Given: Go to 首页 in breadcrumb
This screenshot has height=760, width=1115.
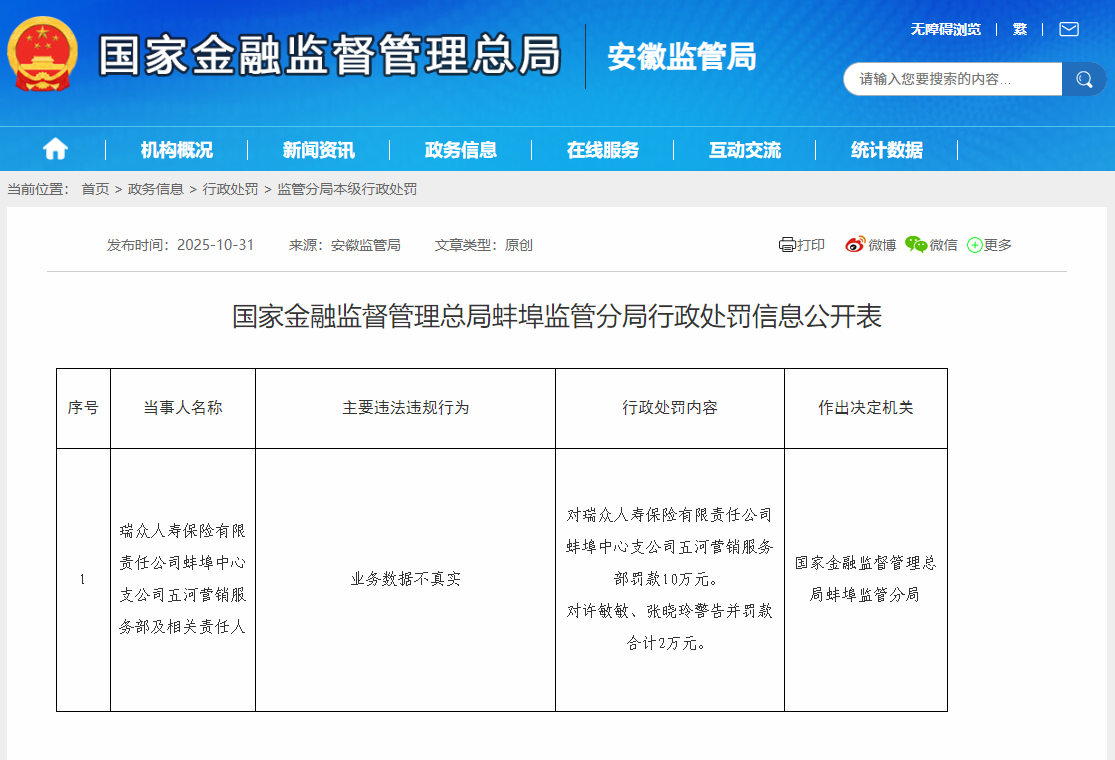Looking at the screenshot, I should (x=95, y=189).
